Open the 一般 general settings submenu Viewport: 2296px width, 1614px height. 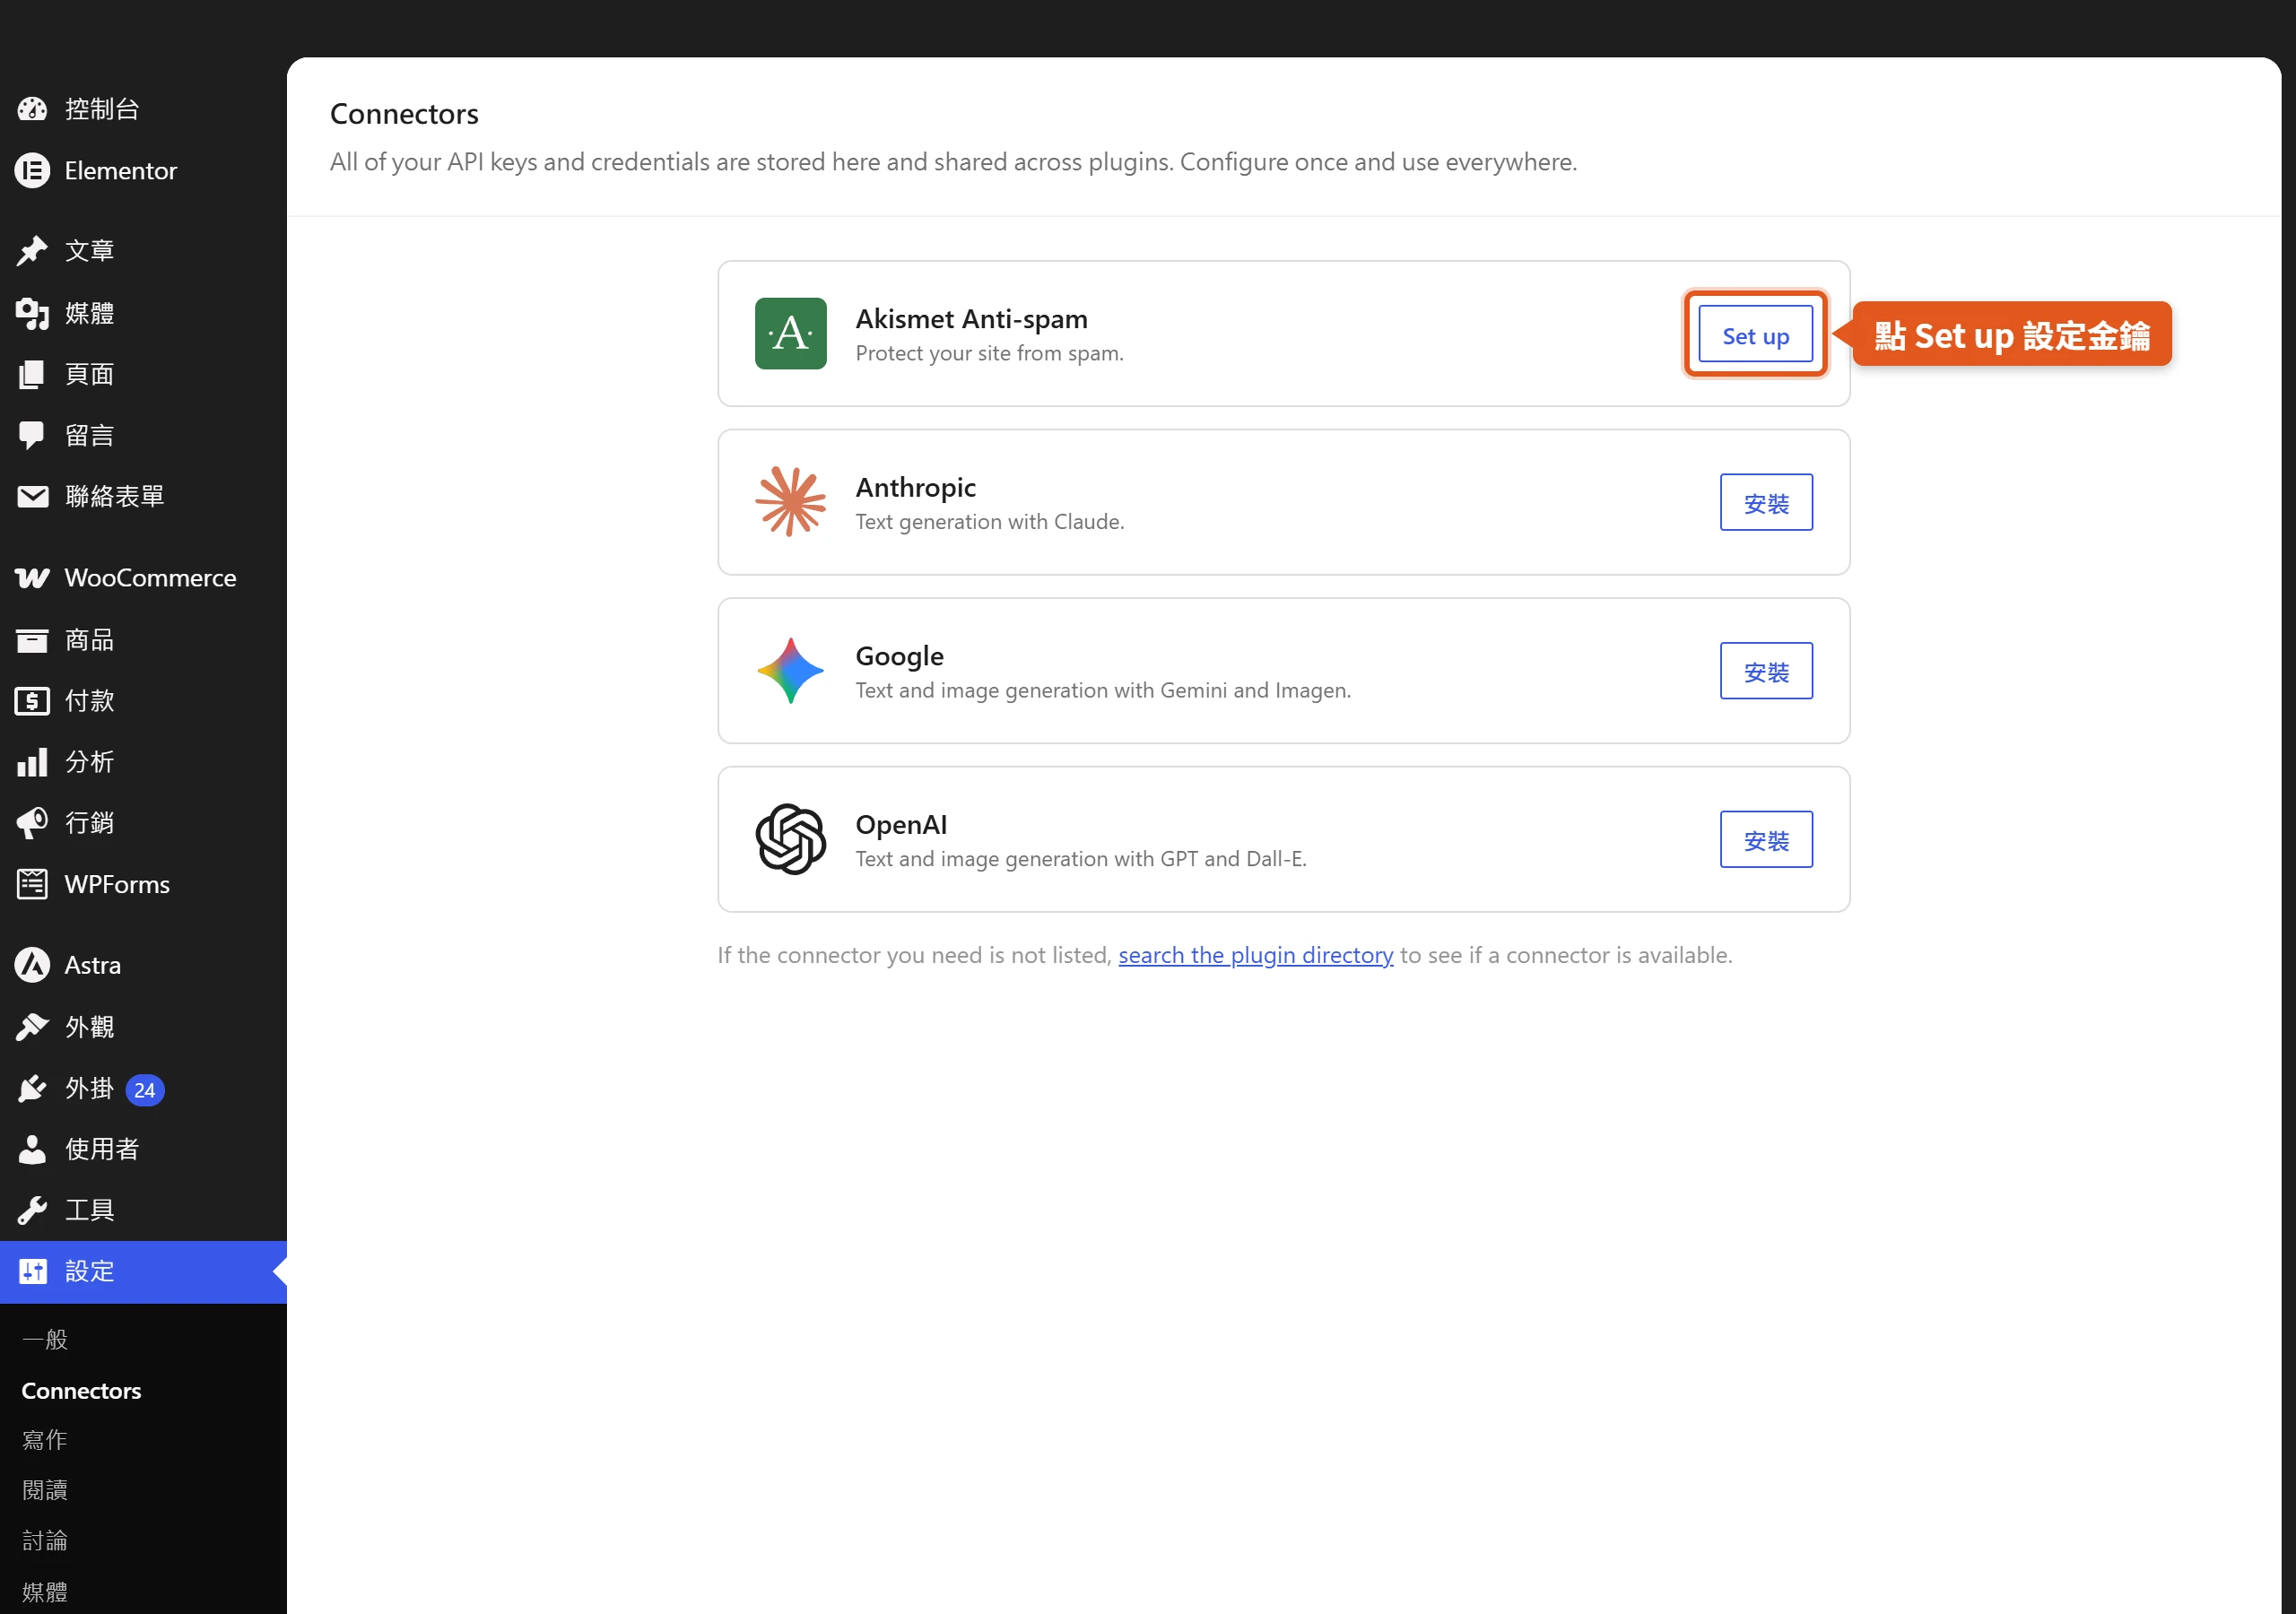coord(45,1339)
